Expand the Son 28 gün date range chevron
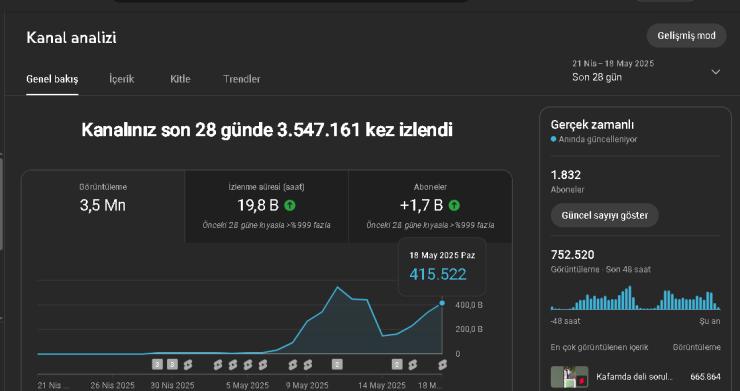 pos(715,72)
